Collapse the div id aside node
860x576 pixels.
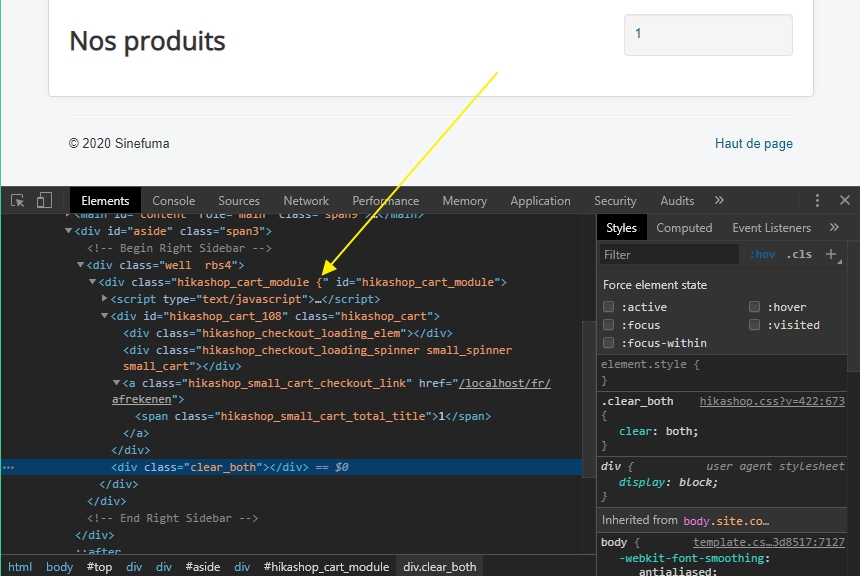point(69,231)
